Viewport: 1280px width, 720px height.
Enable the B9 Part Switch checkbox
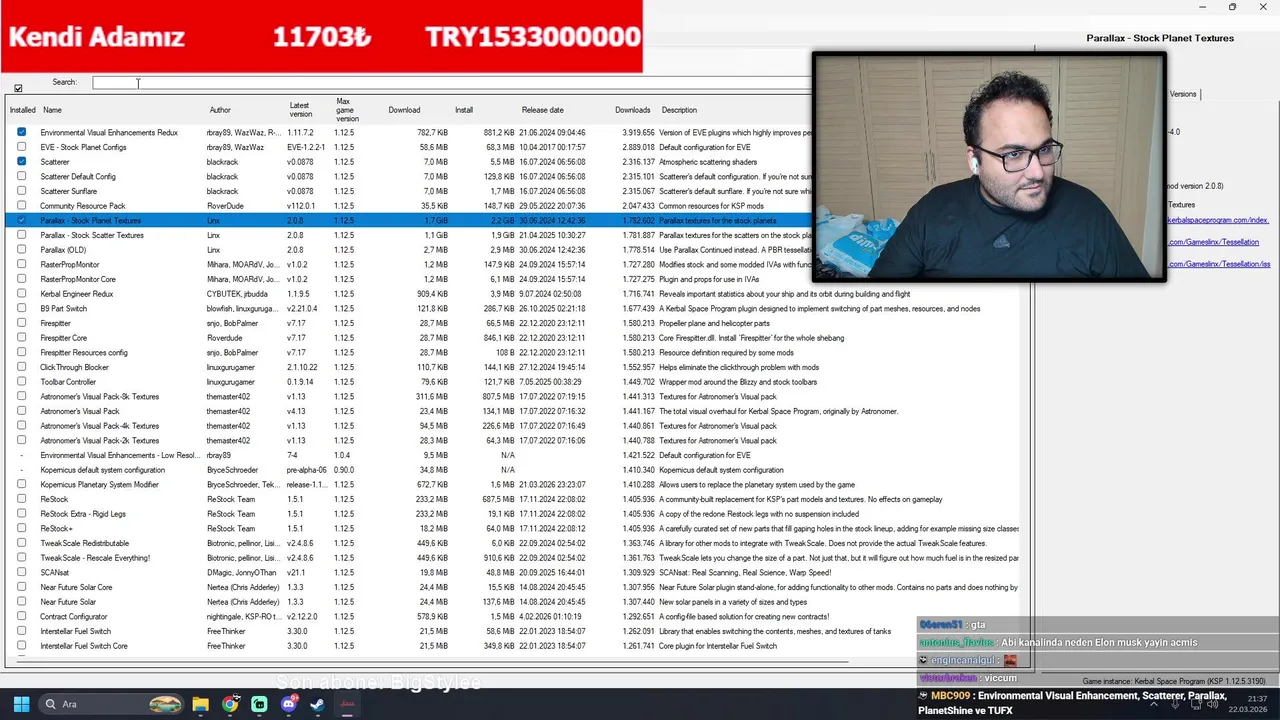22,308
